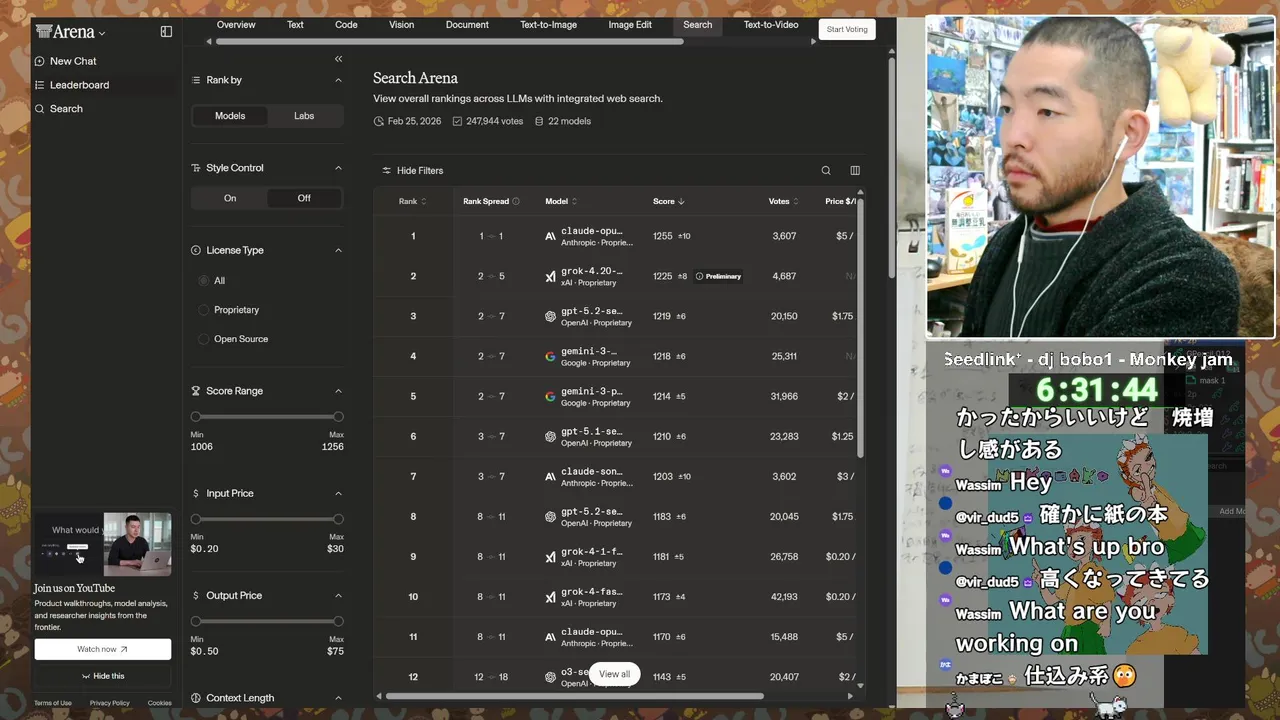Open the Image Edit tab
Image resolution: width=1280 pixels, height=720 pixels.
click(x=630, y=25)
